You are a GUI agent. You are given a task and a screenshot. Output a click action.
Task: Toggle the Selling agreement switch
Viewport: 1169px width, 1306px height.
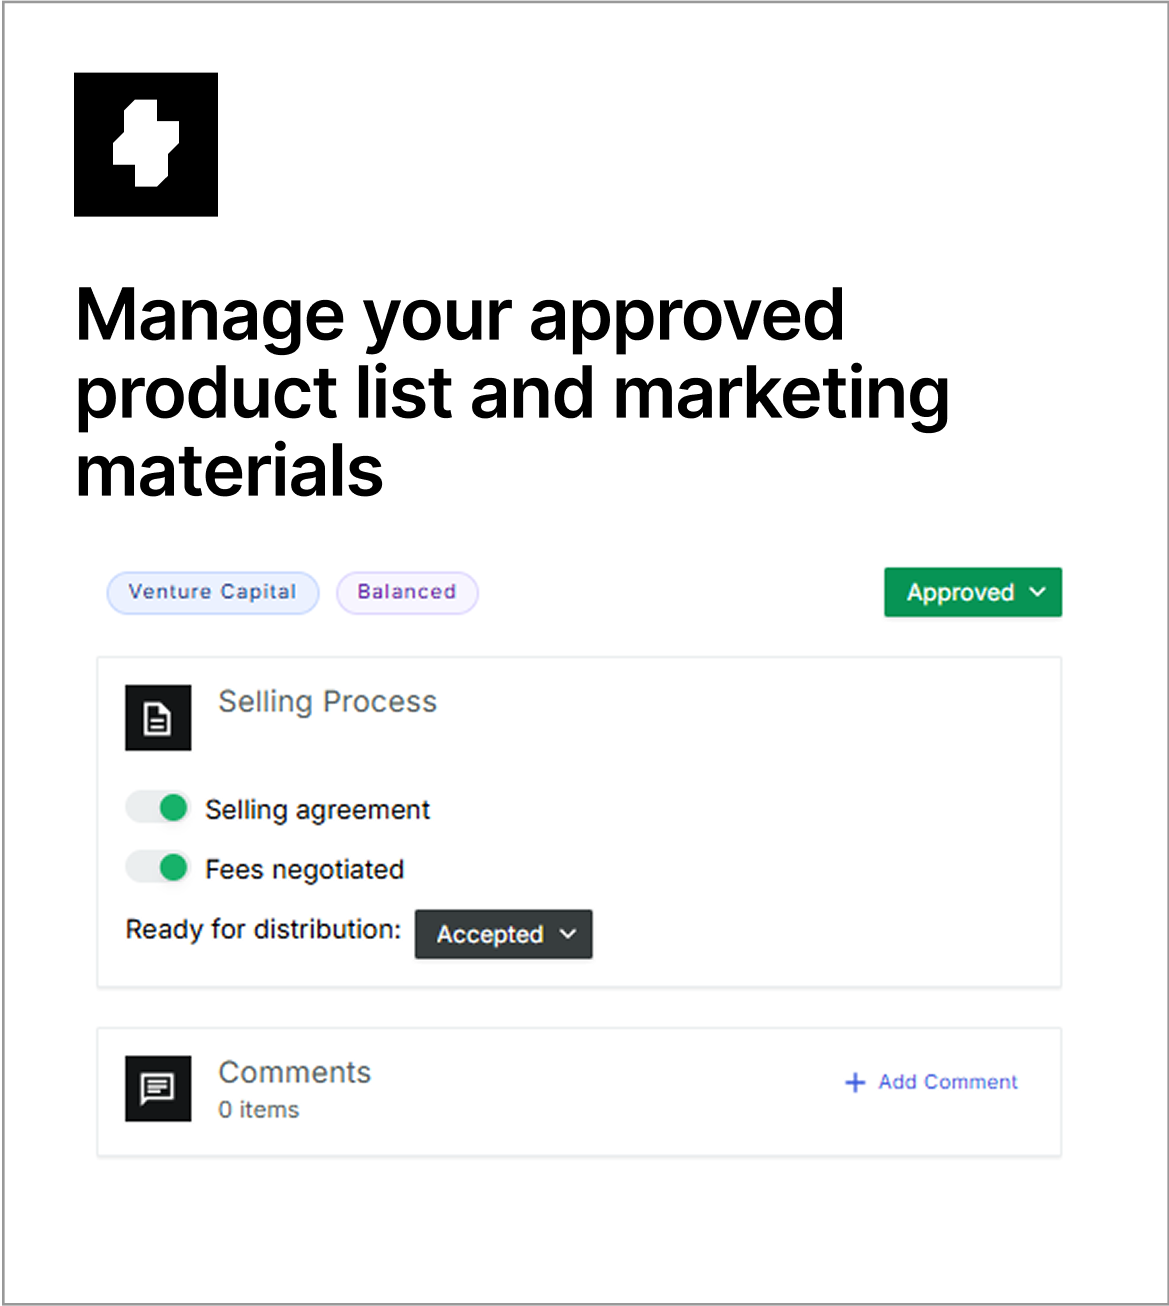(158, 807)
